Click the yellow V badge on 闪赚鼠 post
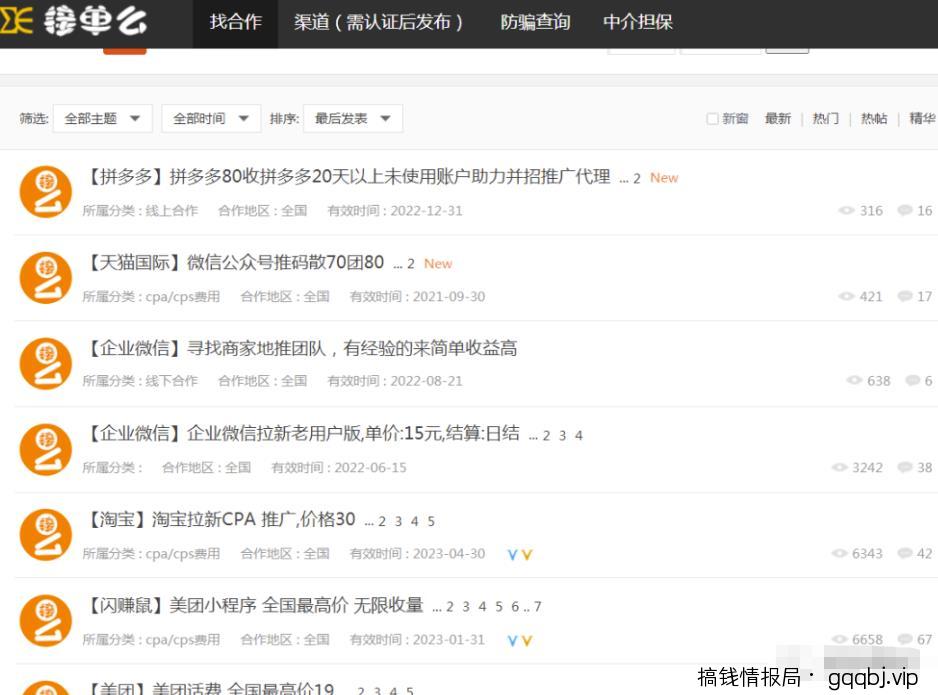This screenshot has width=938, height=695. (526, 640)
